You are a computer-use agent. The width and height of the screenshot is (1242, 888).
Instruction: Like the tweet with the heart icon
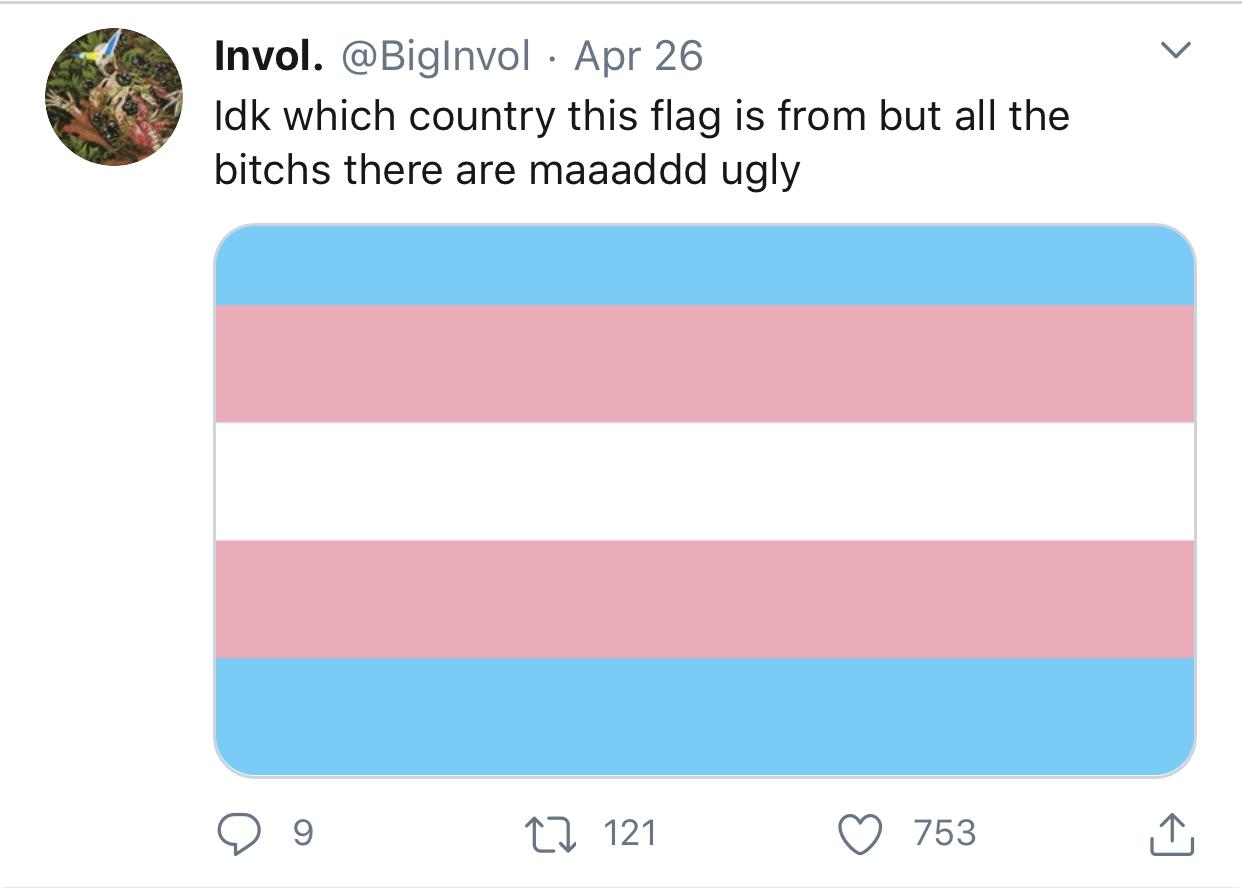point(860,834)
